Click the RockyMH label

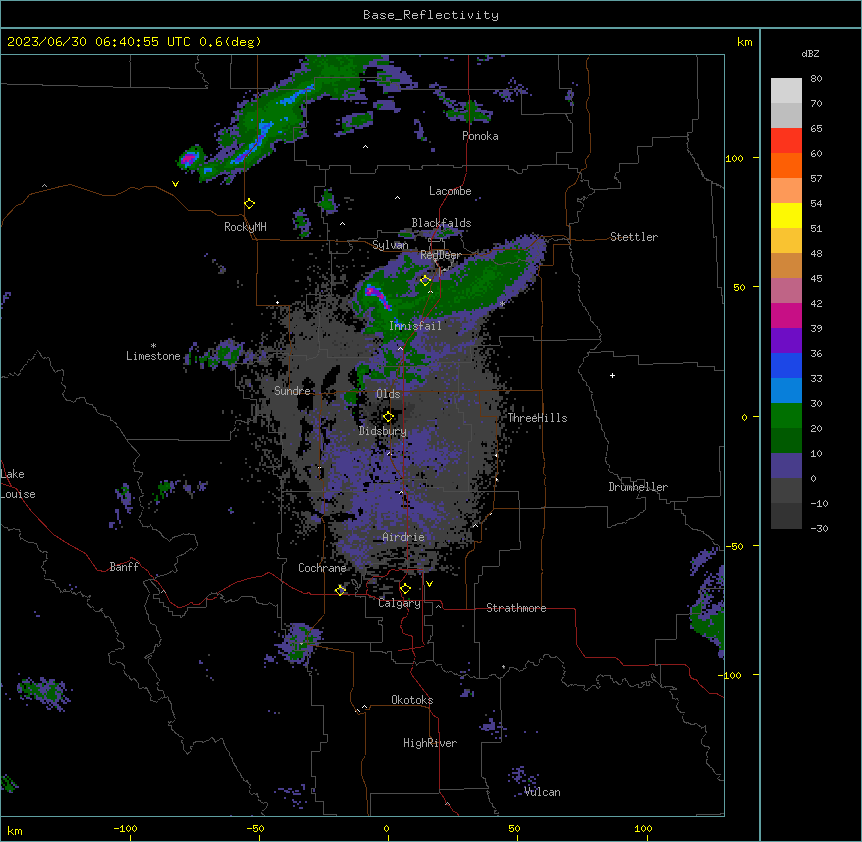click(x=245, y=227)
